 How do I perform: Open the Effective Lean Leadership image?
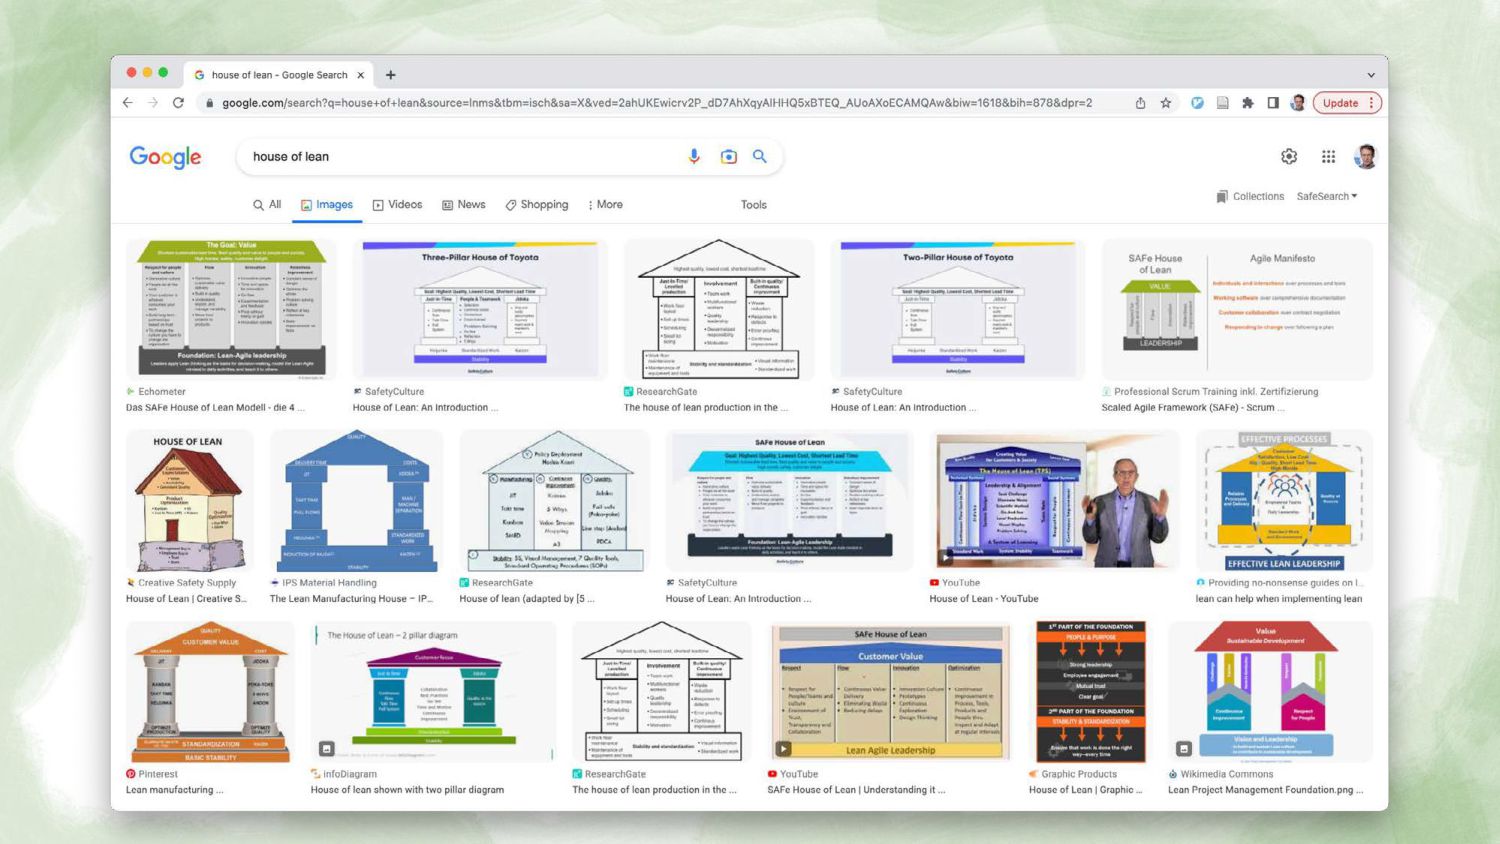[1284, 501]
